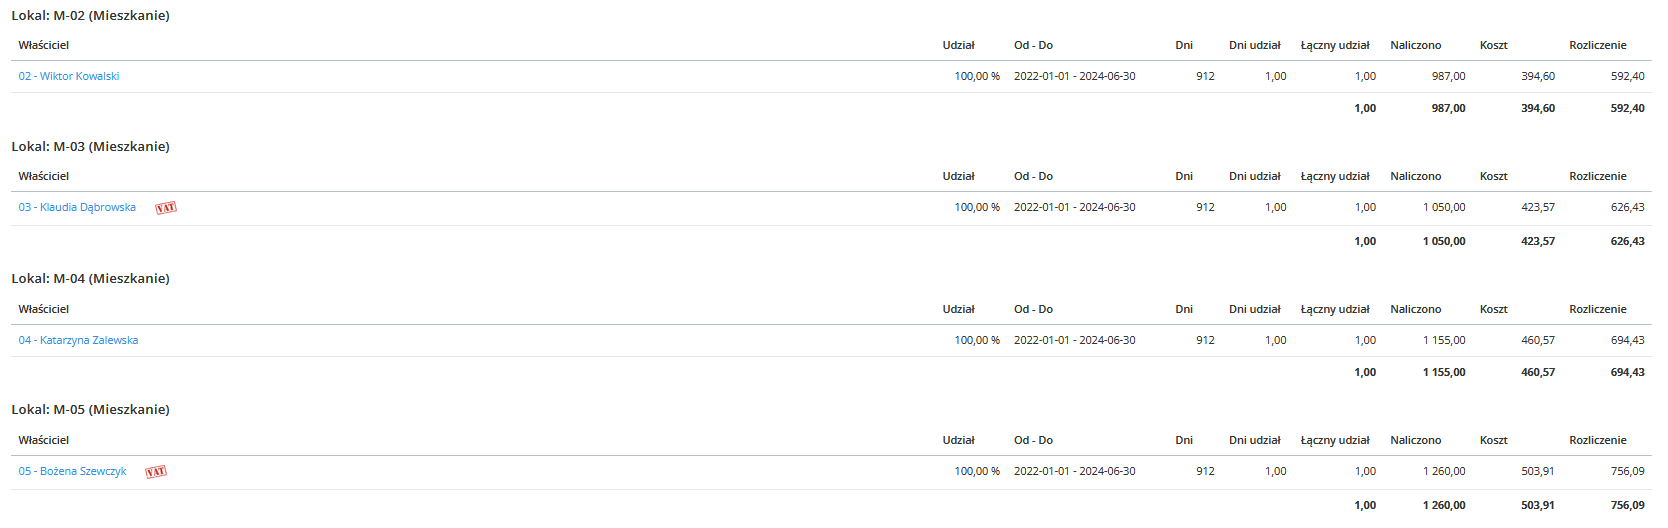Open owner link 04 - Katarzyna Zalewska
The width and height of the screenshot is (1668, 528).
pyautogui.click(x=78, y=340)
